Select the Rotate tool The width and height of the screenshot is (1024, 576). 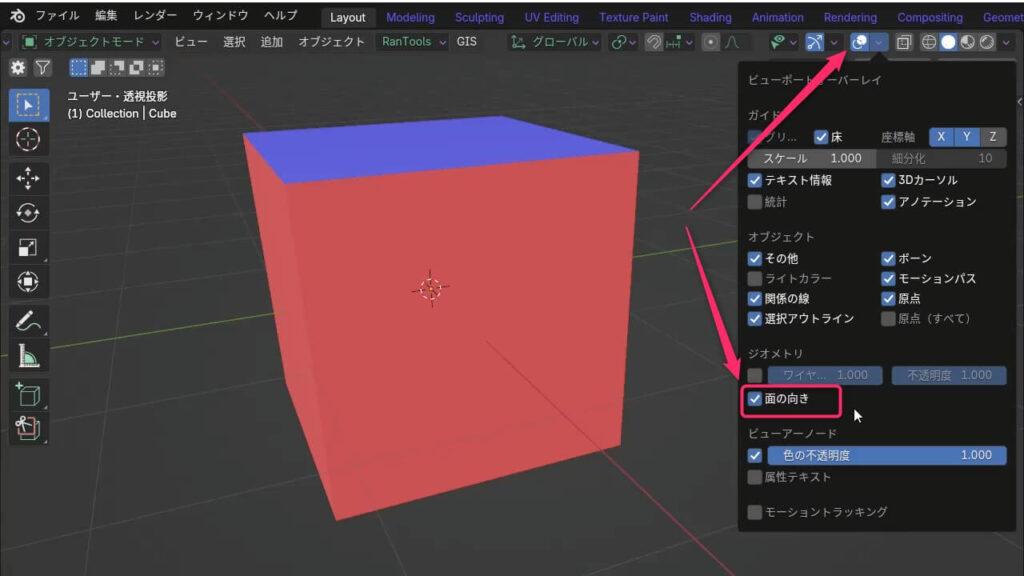point(28,213)
